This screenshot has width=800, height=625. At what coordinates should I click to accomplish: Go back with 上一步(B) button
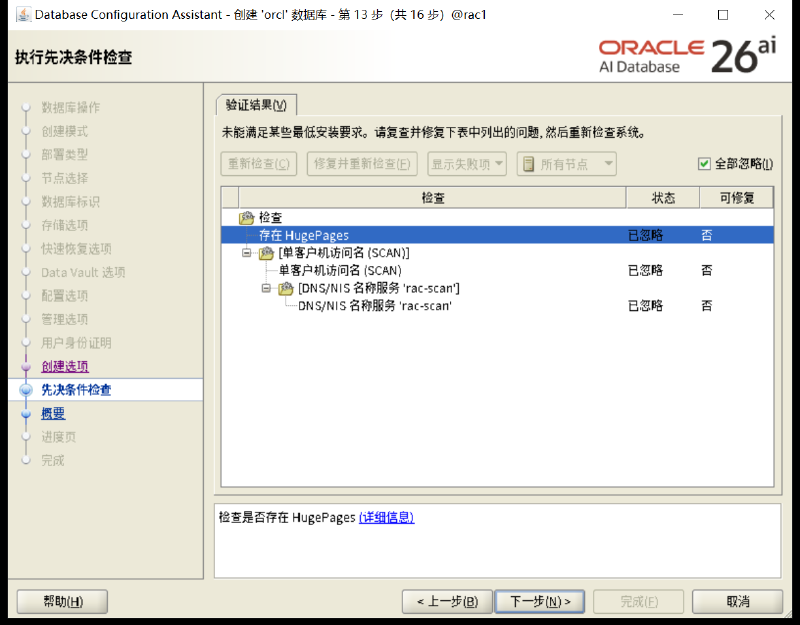tap(447, 602)
